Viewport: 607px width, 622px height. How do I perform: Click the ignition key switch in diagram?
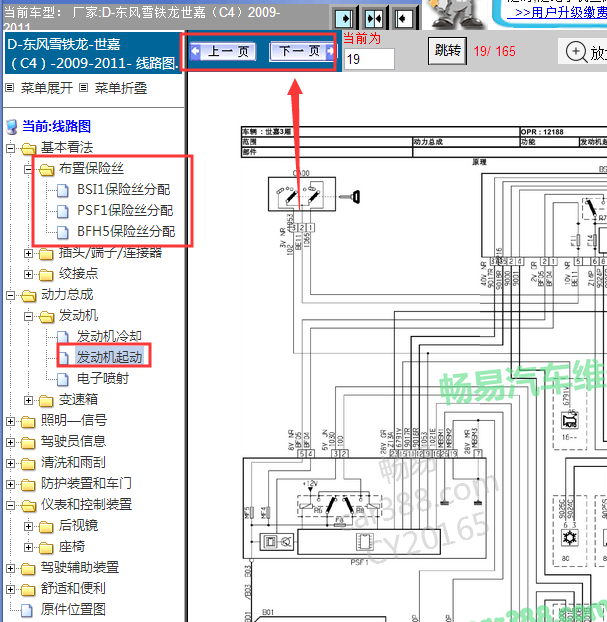pyautogui.click(x=302, y=194)
